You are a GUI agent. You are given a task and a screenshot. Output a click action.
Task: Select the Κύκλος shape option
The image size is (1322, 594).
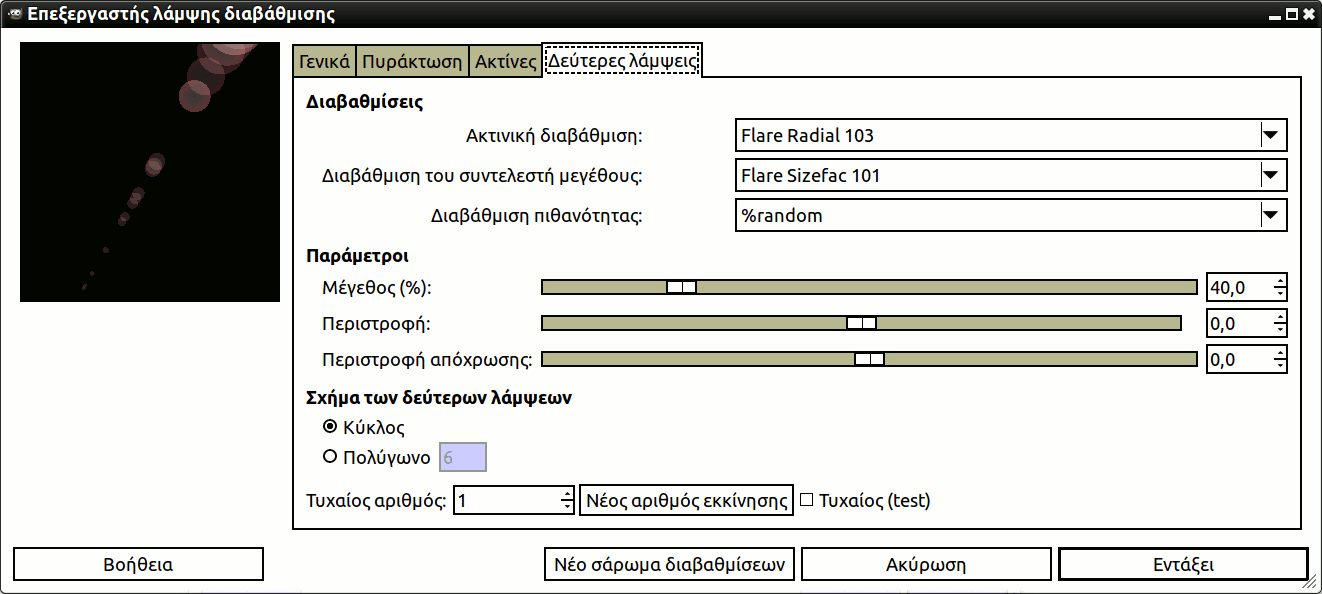[330, 427]
